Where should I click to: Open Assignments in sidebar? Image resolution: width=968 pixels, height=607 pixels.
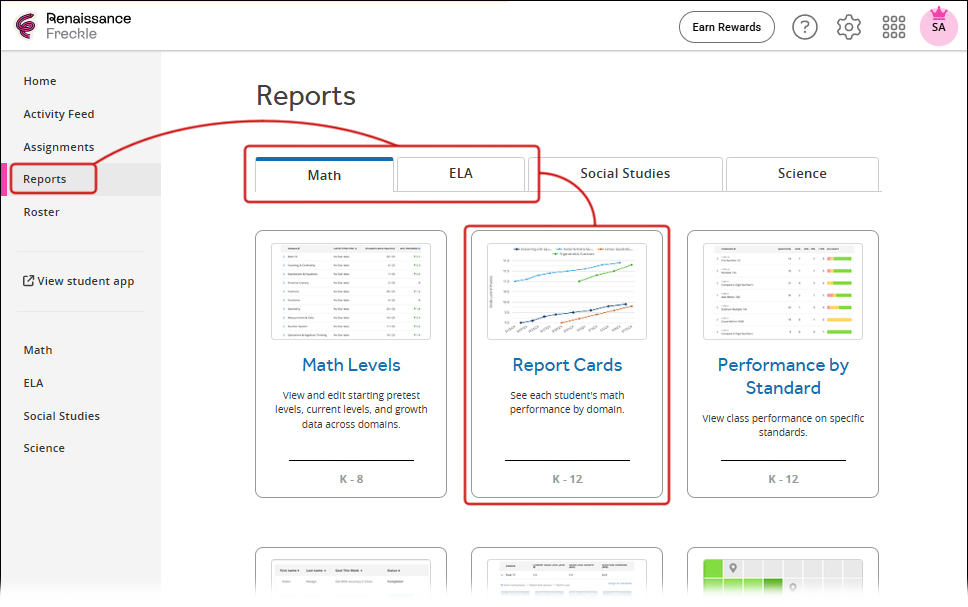click(x=59, y=147)
